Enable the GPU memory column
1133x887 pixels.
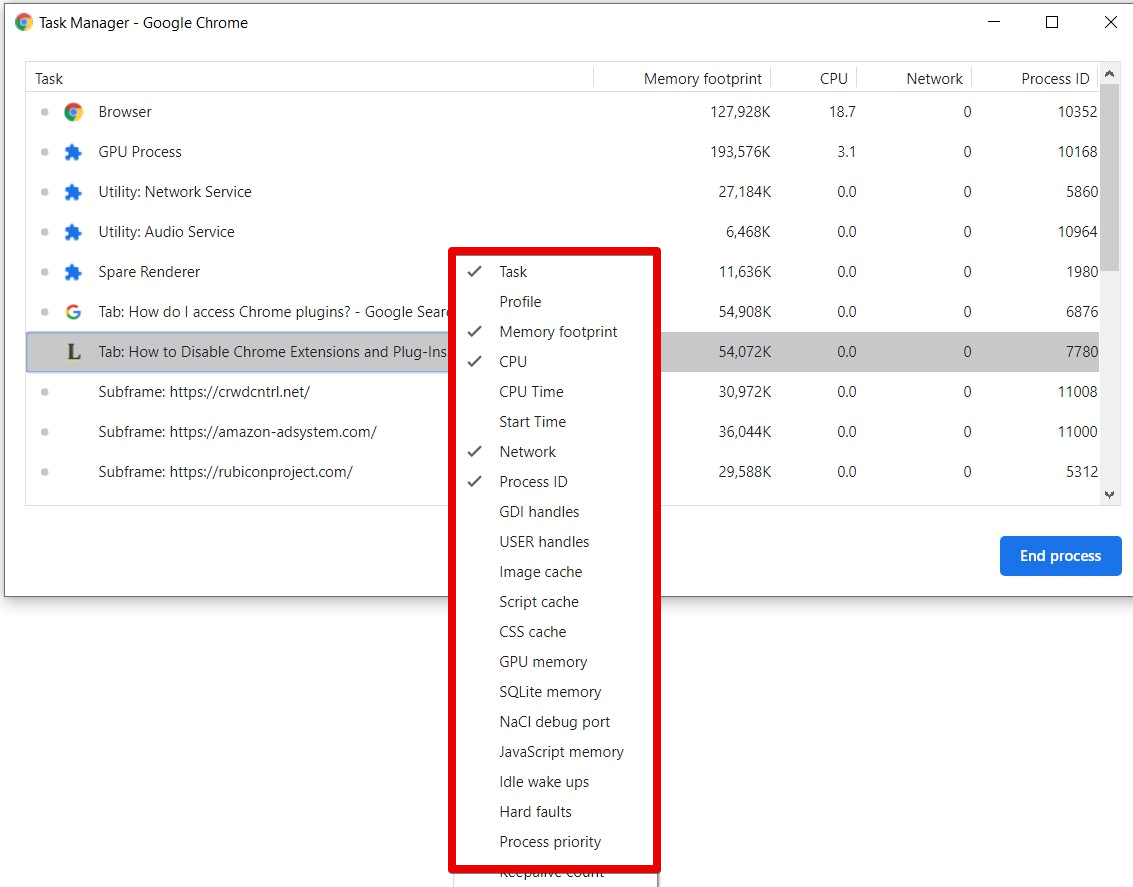[x=543, y=662]
